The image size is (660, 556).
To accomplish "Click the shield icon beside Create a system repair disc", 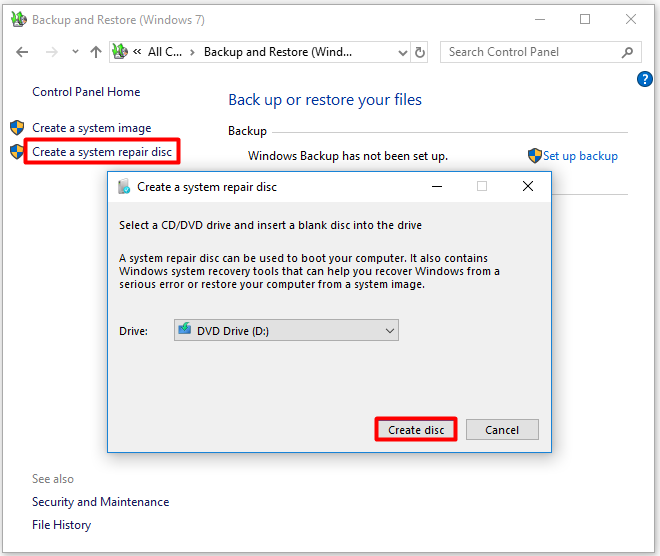I will coord(17,152).
